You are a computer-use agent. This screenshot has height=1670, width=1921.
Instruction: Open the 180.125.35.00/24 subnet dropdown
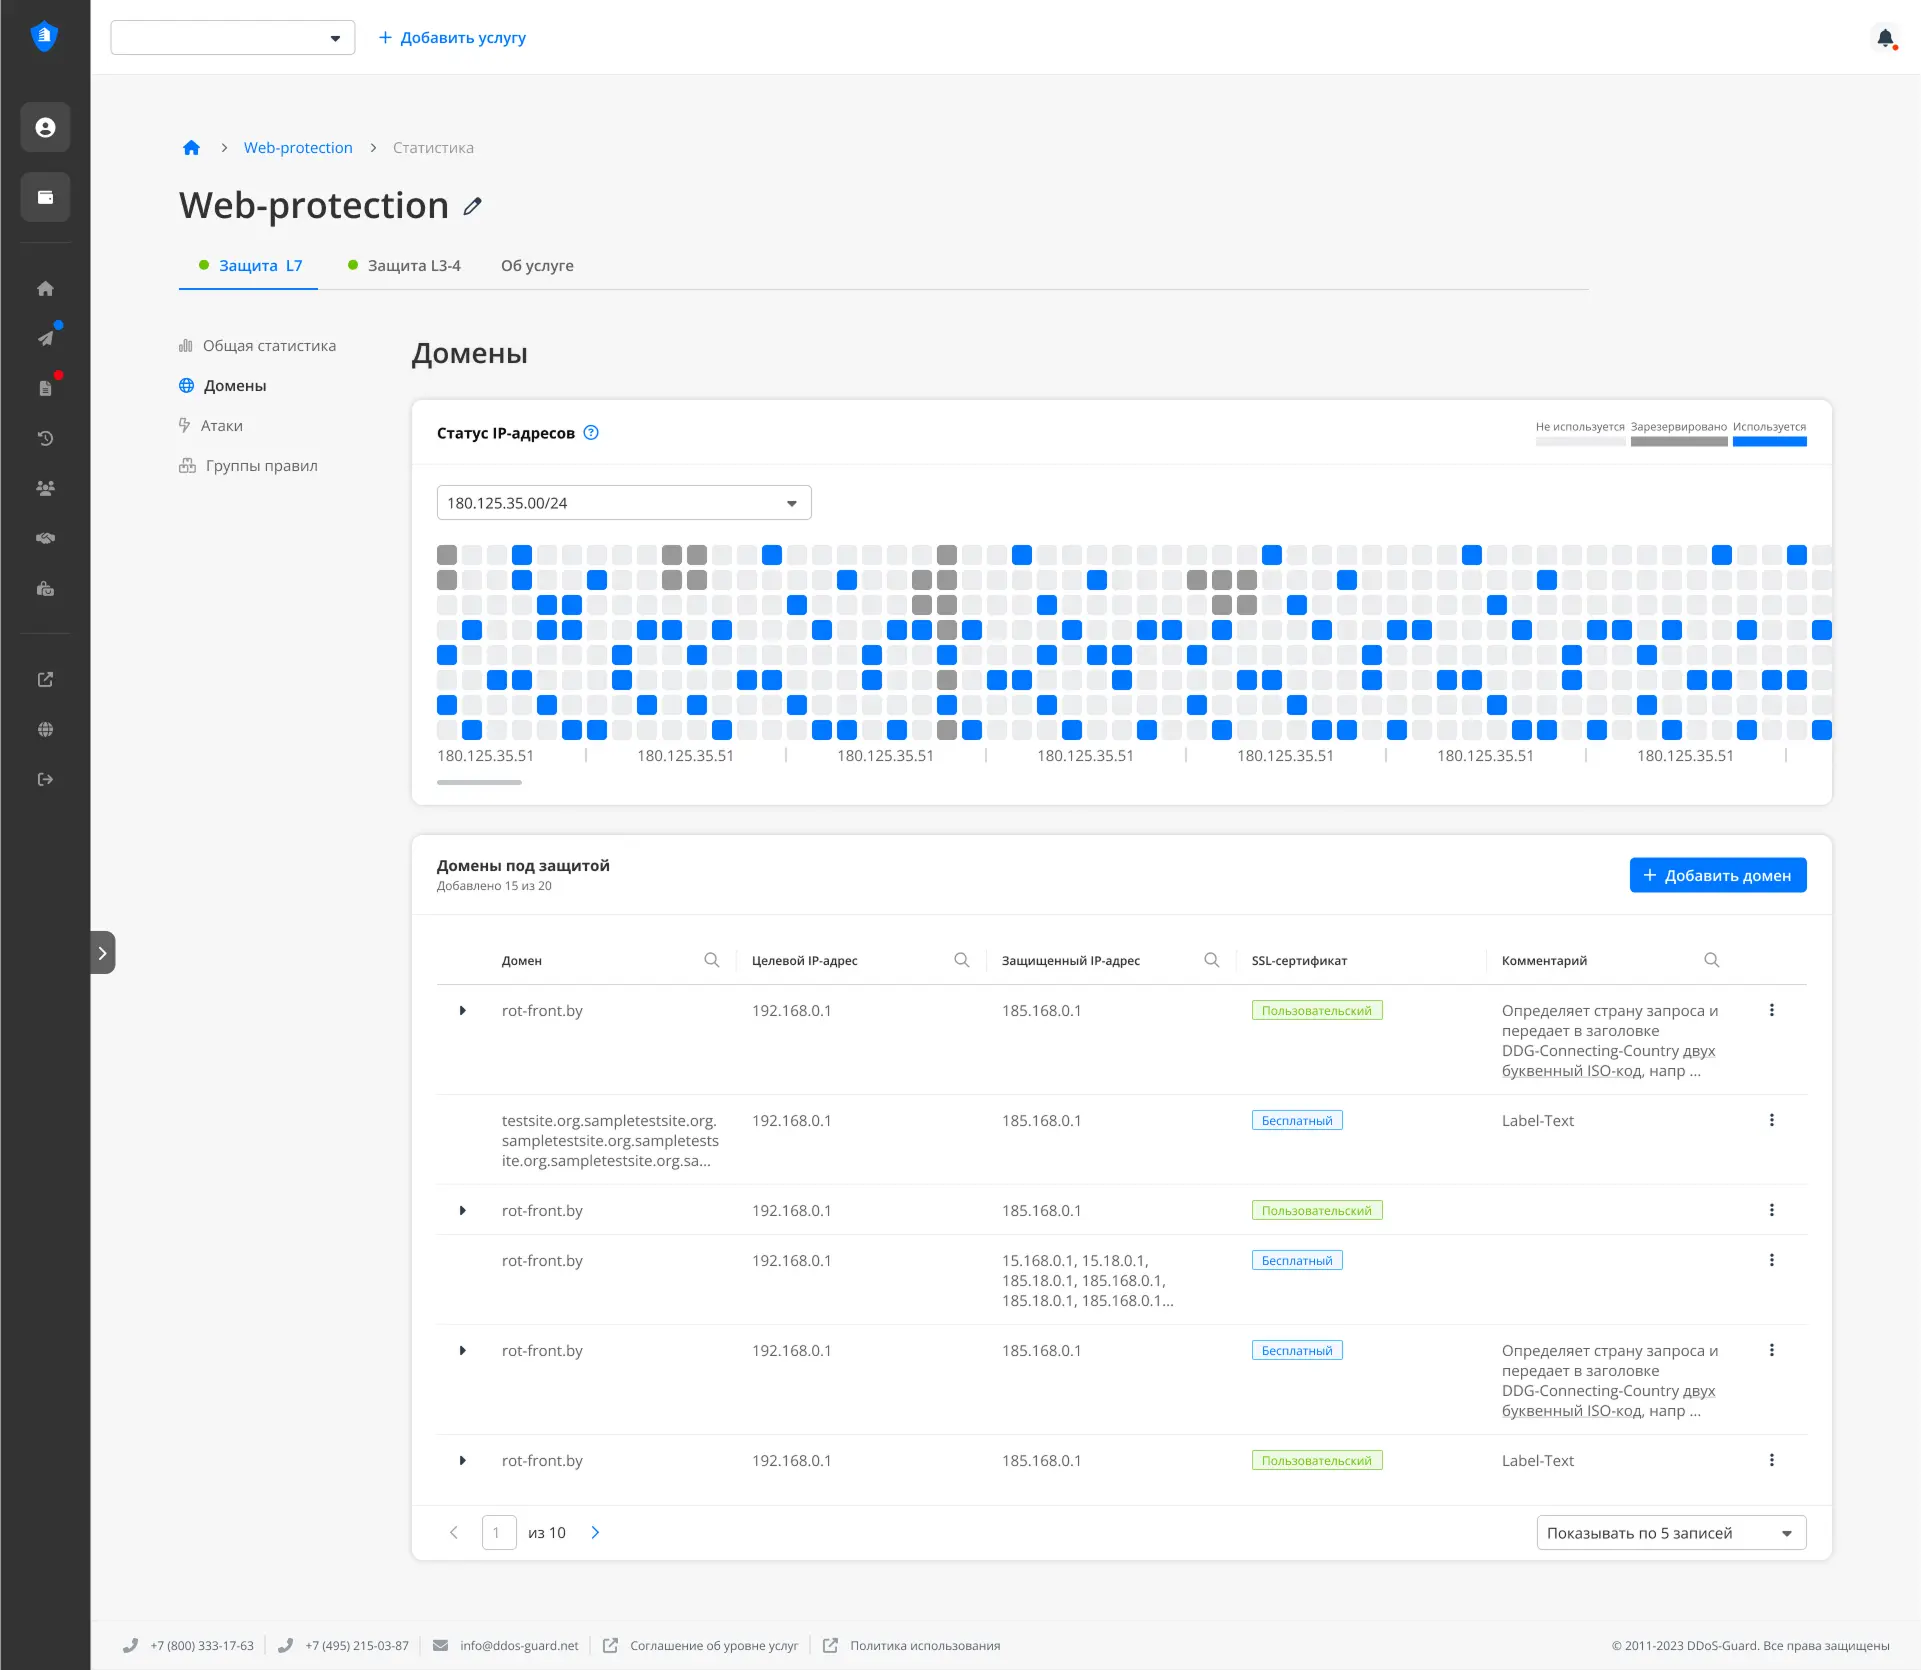(x=624, y=503)
